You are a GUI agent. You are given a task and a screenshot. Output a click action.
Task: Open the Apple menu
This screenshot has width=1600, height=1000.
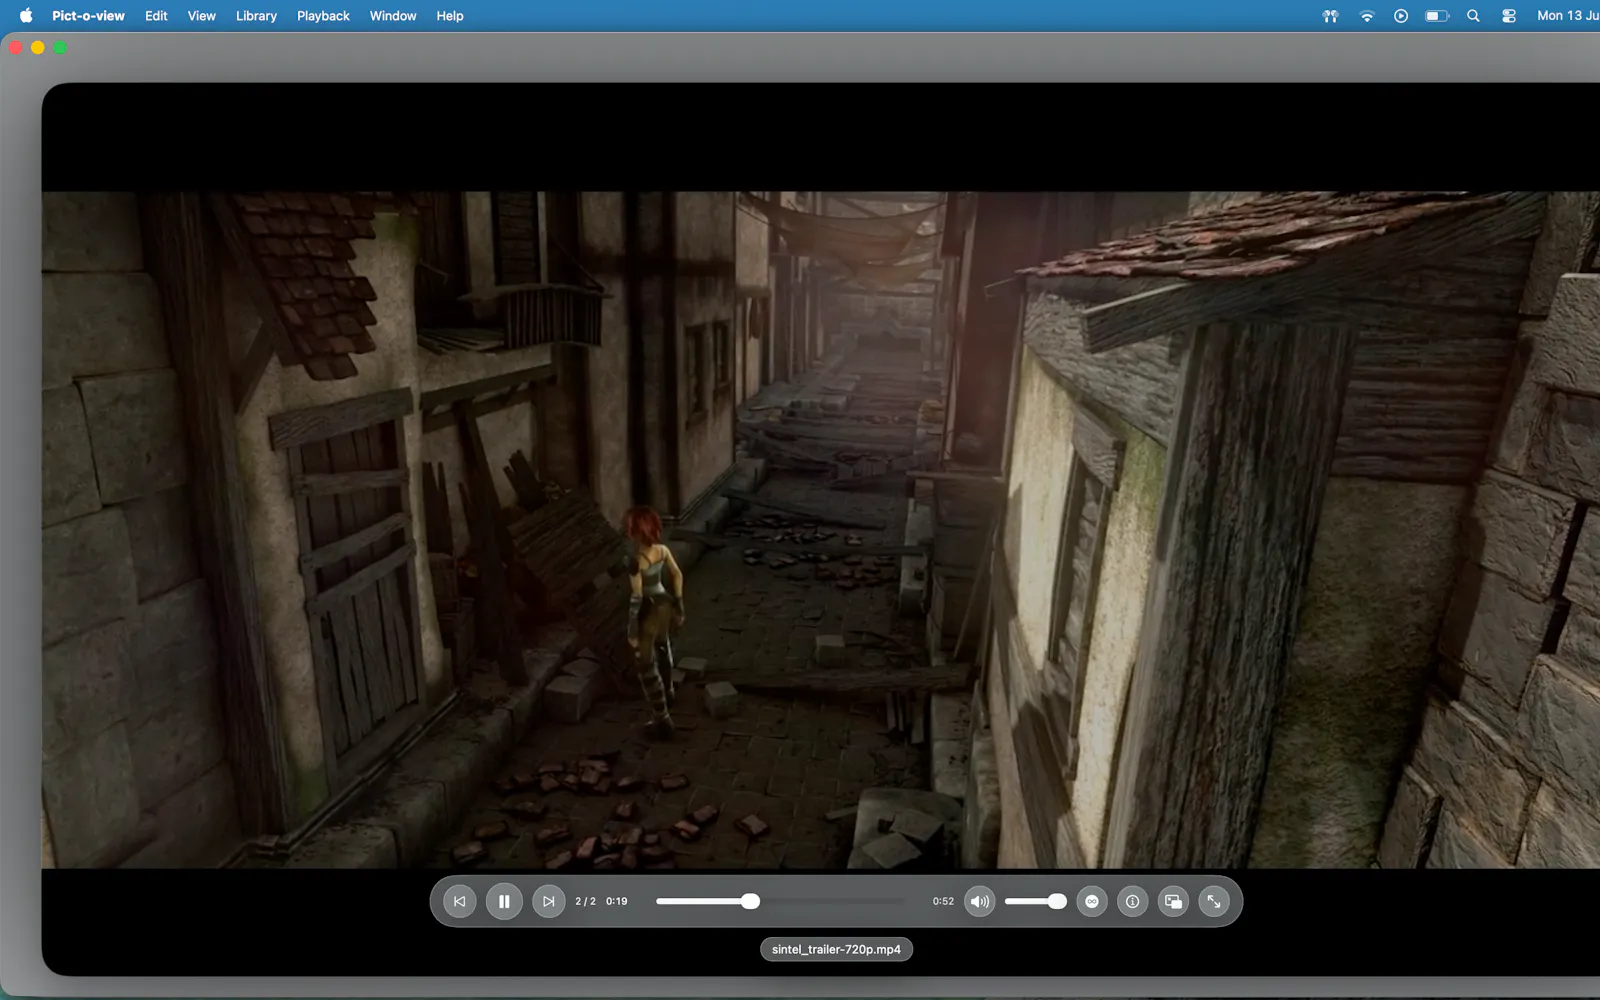click(26, 16)
